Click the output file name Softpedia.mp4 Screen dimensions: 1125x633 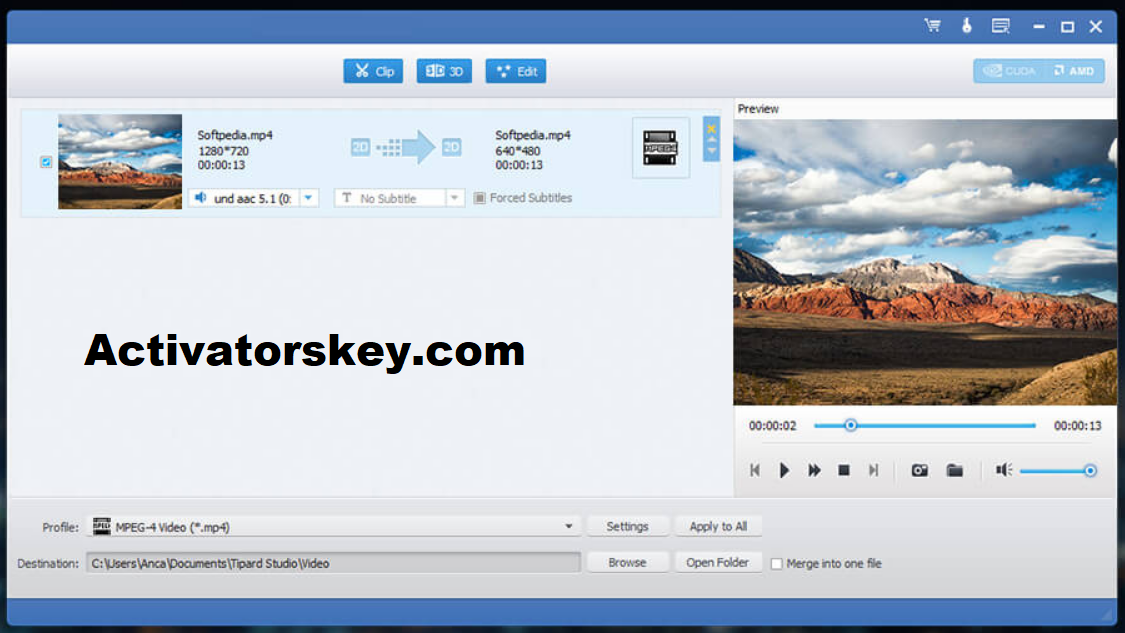click(532, 135)
